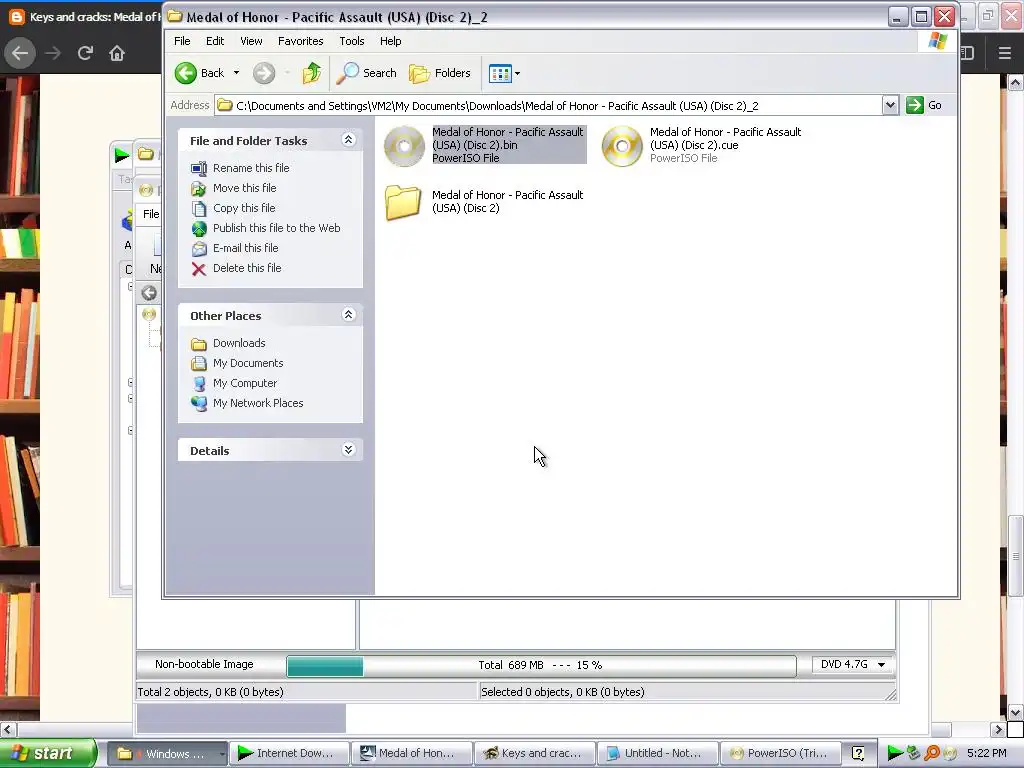Expand the address bar dropdown

[890, 105]
